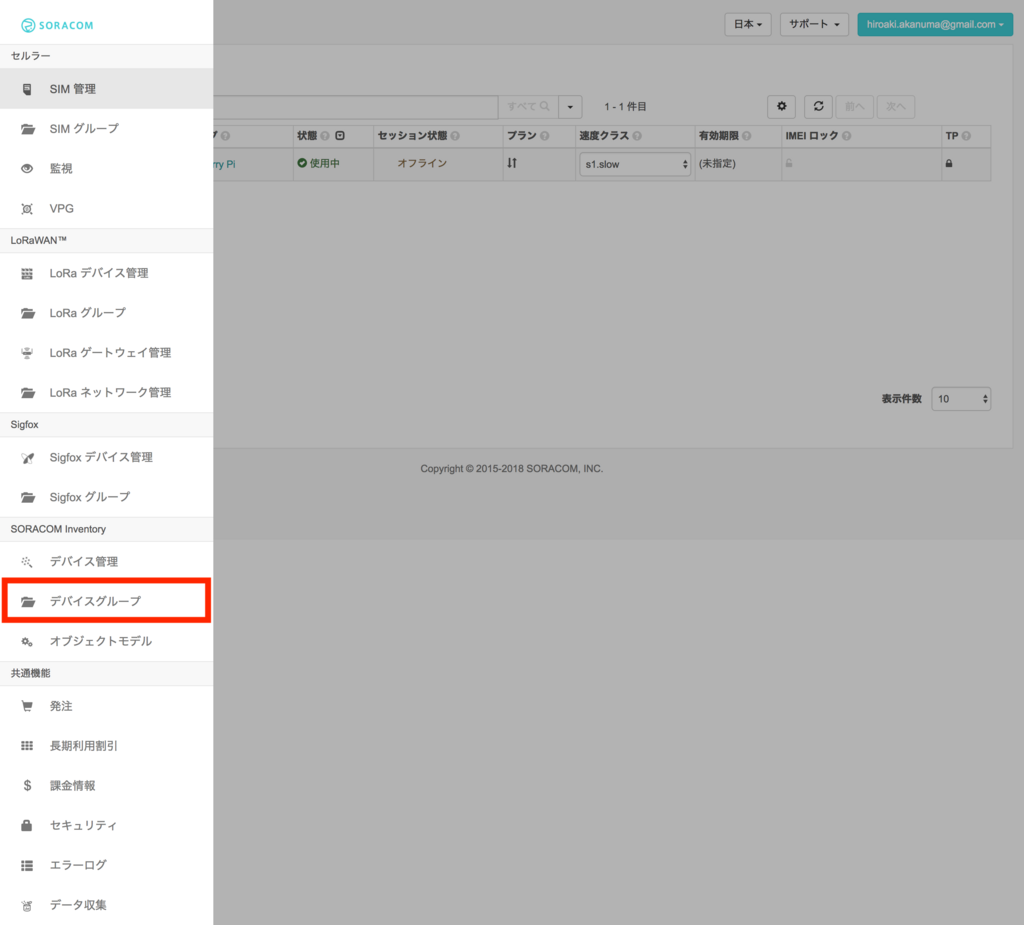
Task: Open VPG menu item
Action: (106, 208)
